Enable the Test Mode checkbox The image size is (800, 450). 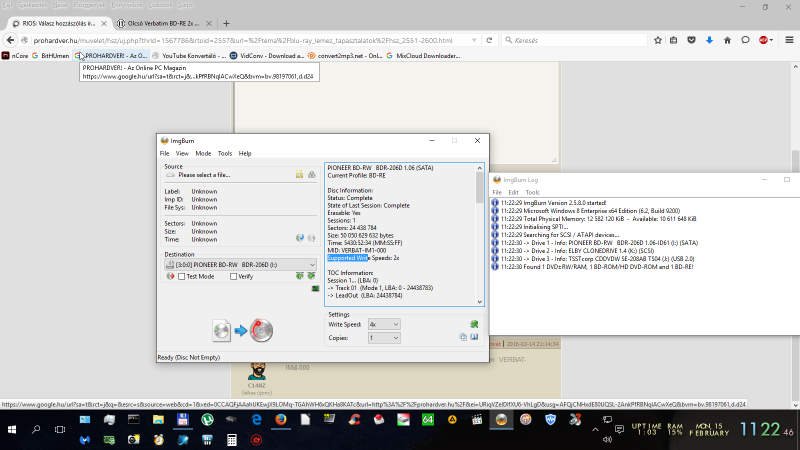click(182, 277)
